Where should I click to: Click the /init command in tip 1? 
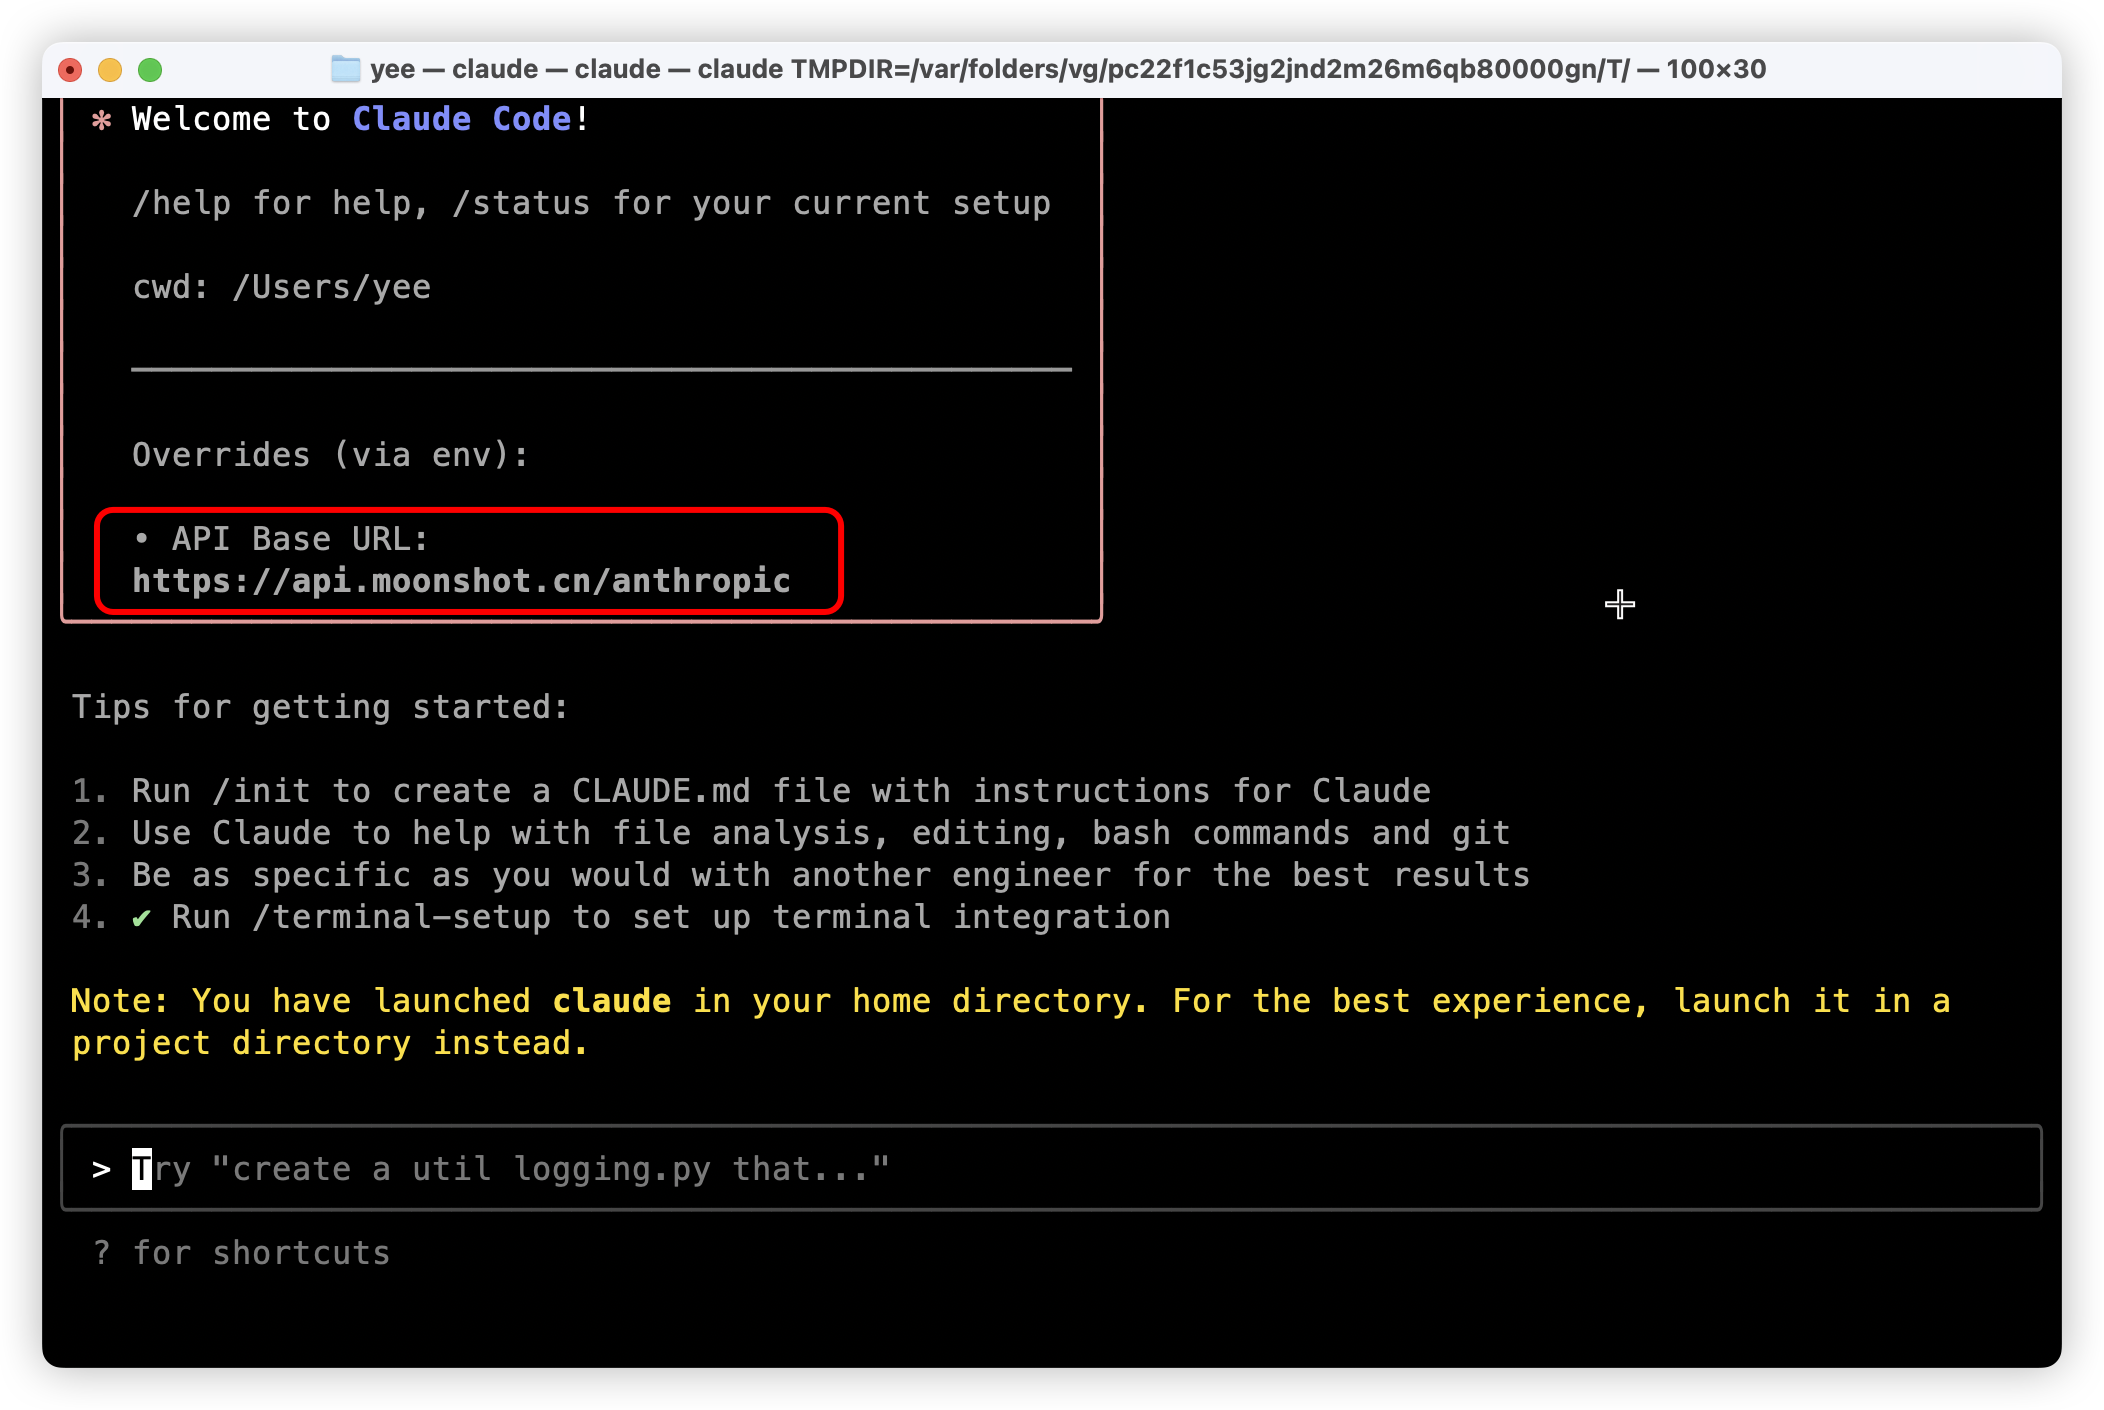tap(261, 791)
